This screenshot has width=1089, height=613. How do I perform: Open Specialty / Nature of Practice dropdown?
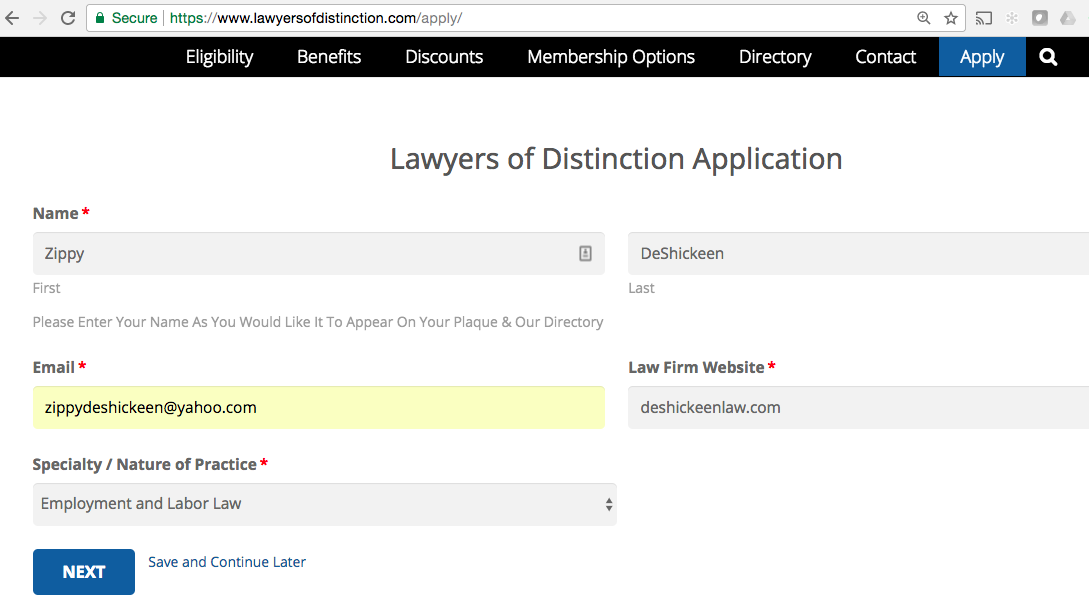324,504
